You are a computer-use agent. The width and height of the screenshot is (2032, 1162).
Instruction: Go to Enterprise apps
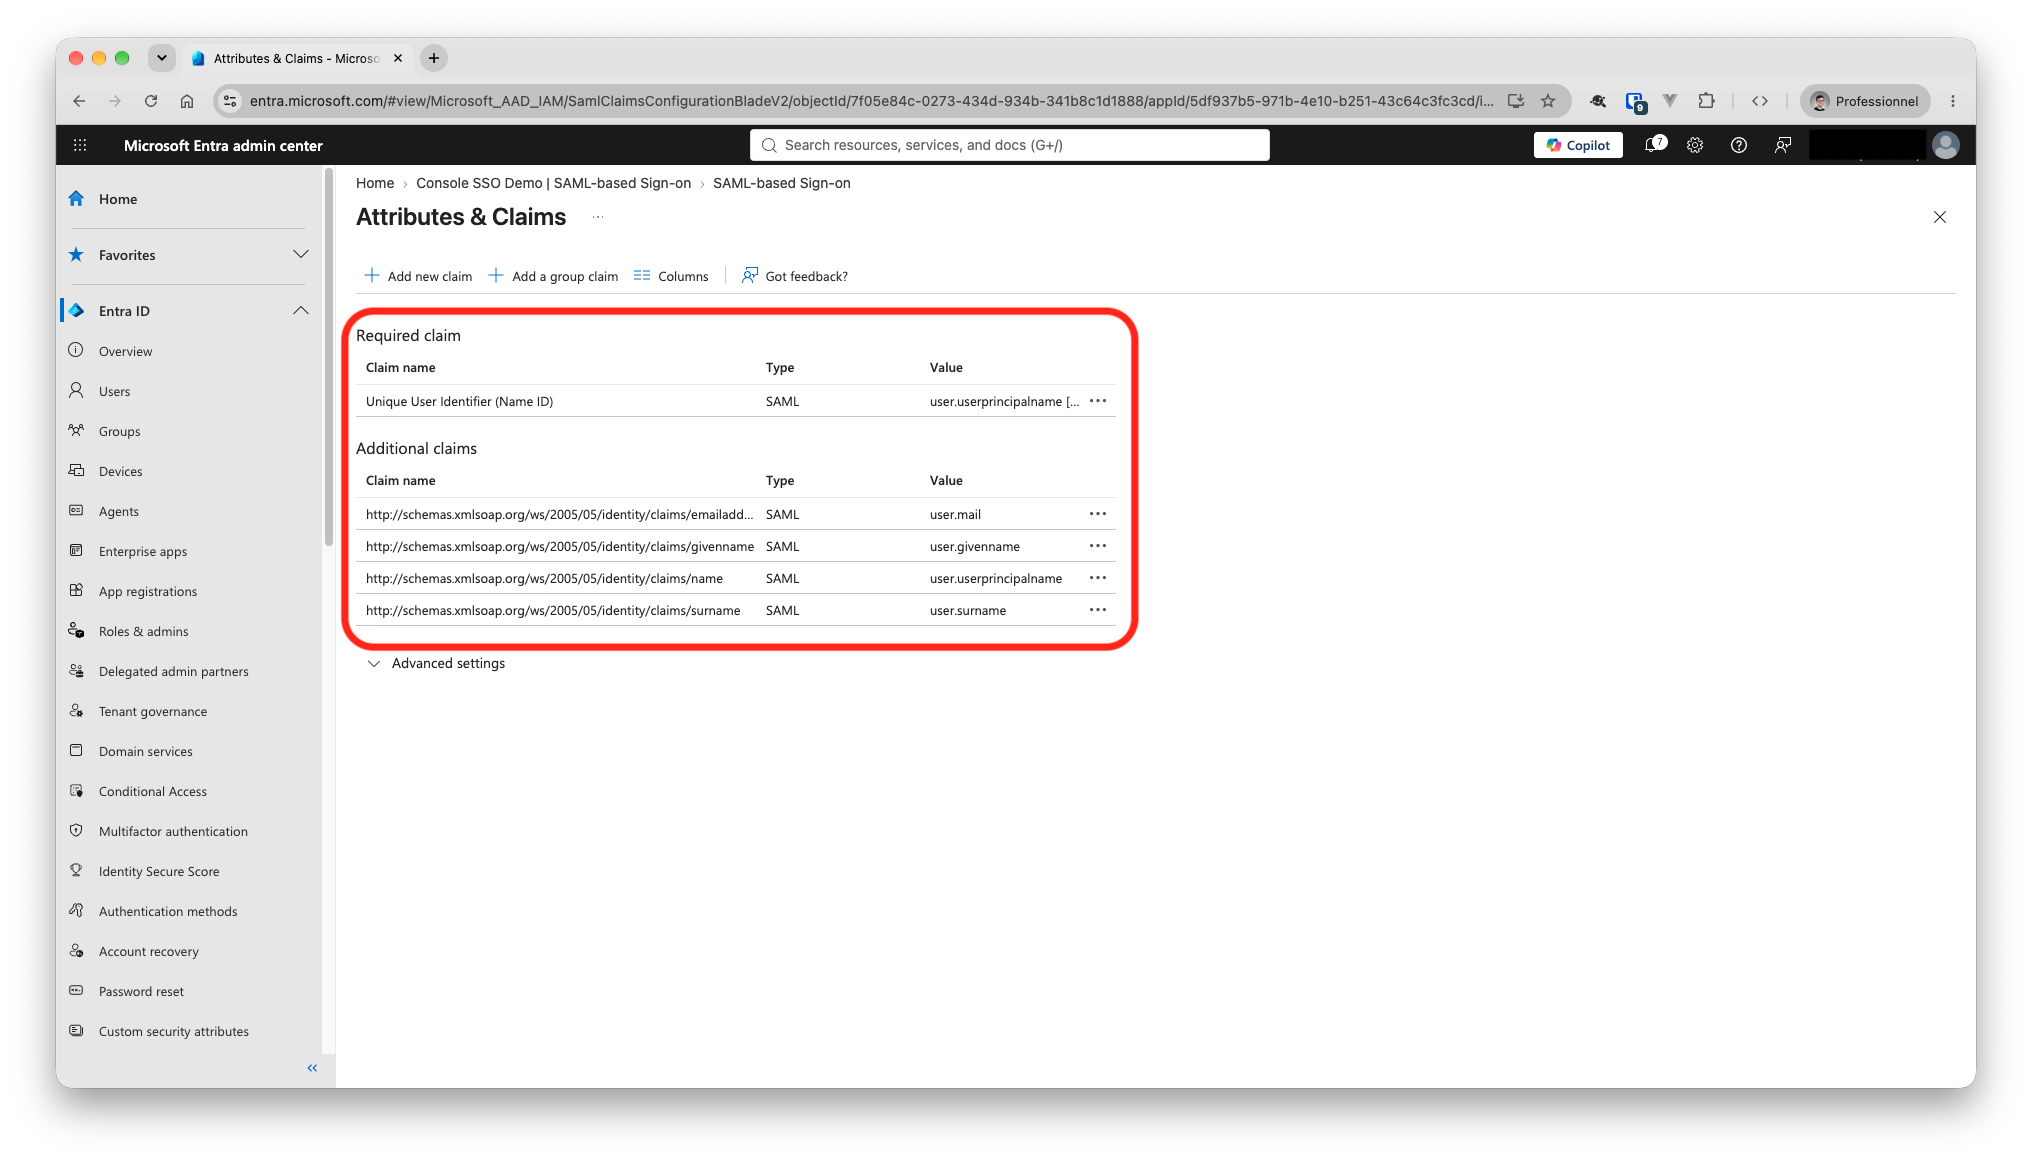pos(142,551)
